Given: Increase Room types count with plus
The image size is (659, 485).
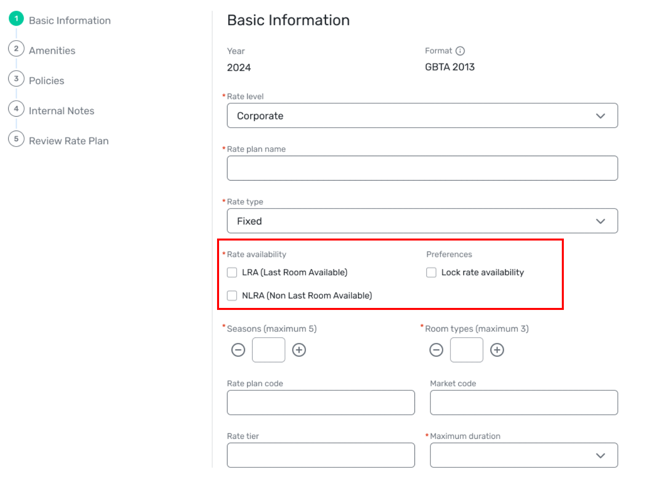Looking at the screenshot, I should [x=497, y=350].
